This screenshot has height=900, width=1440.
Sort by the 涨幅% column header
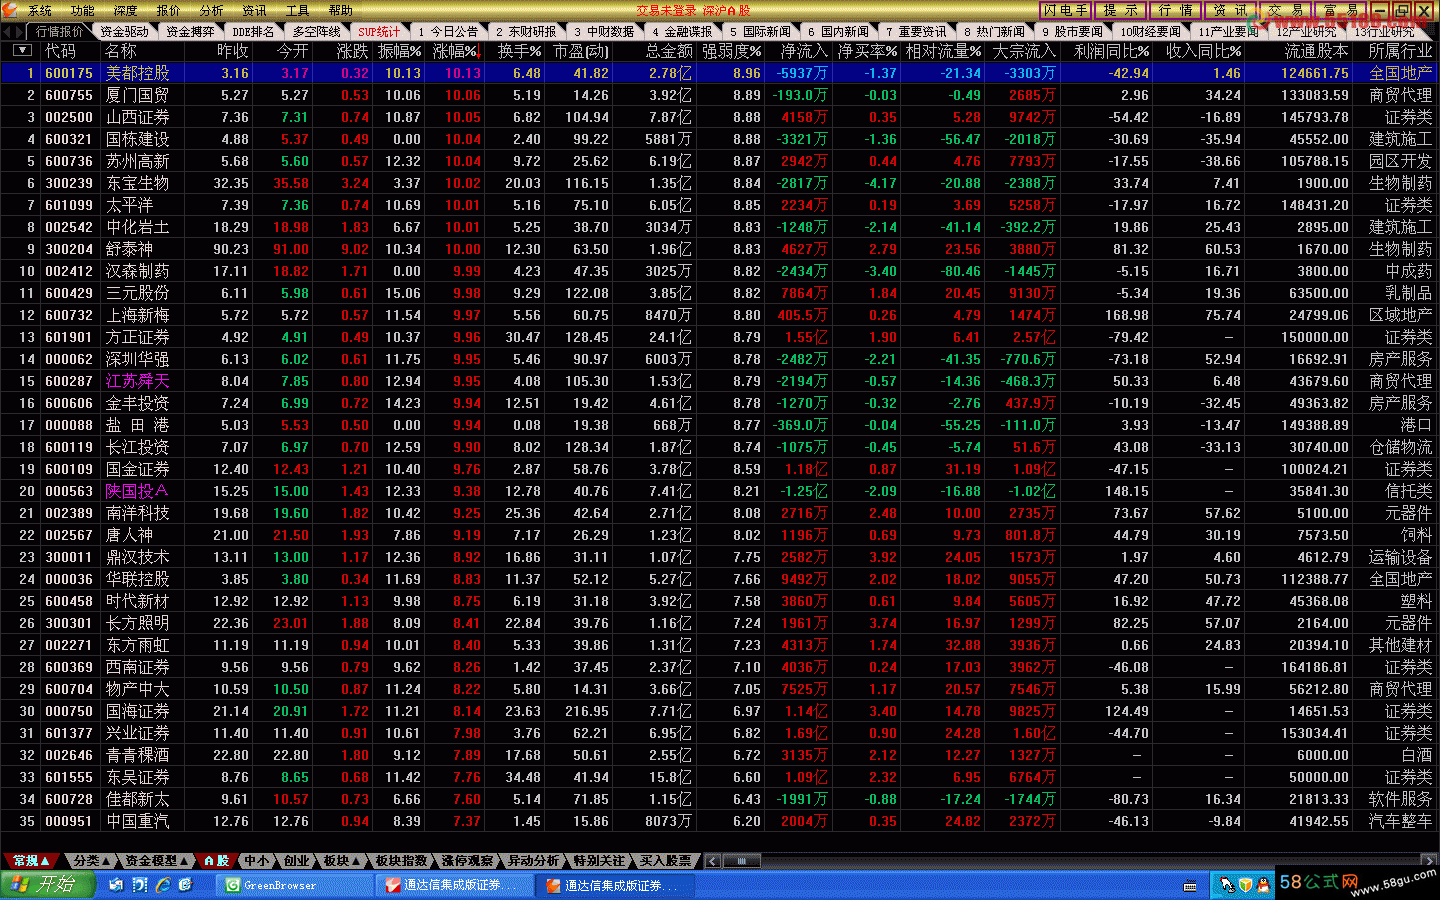pos(456,51)
